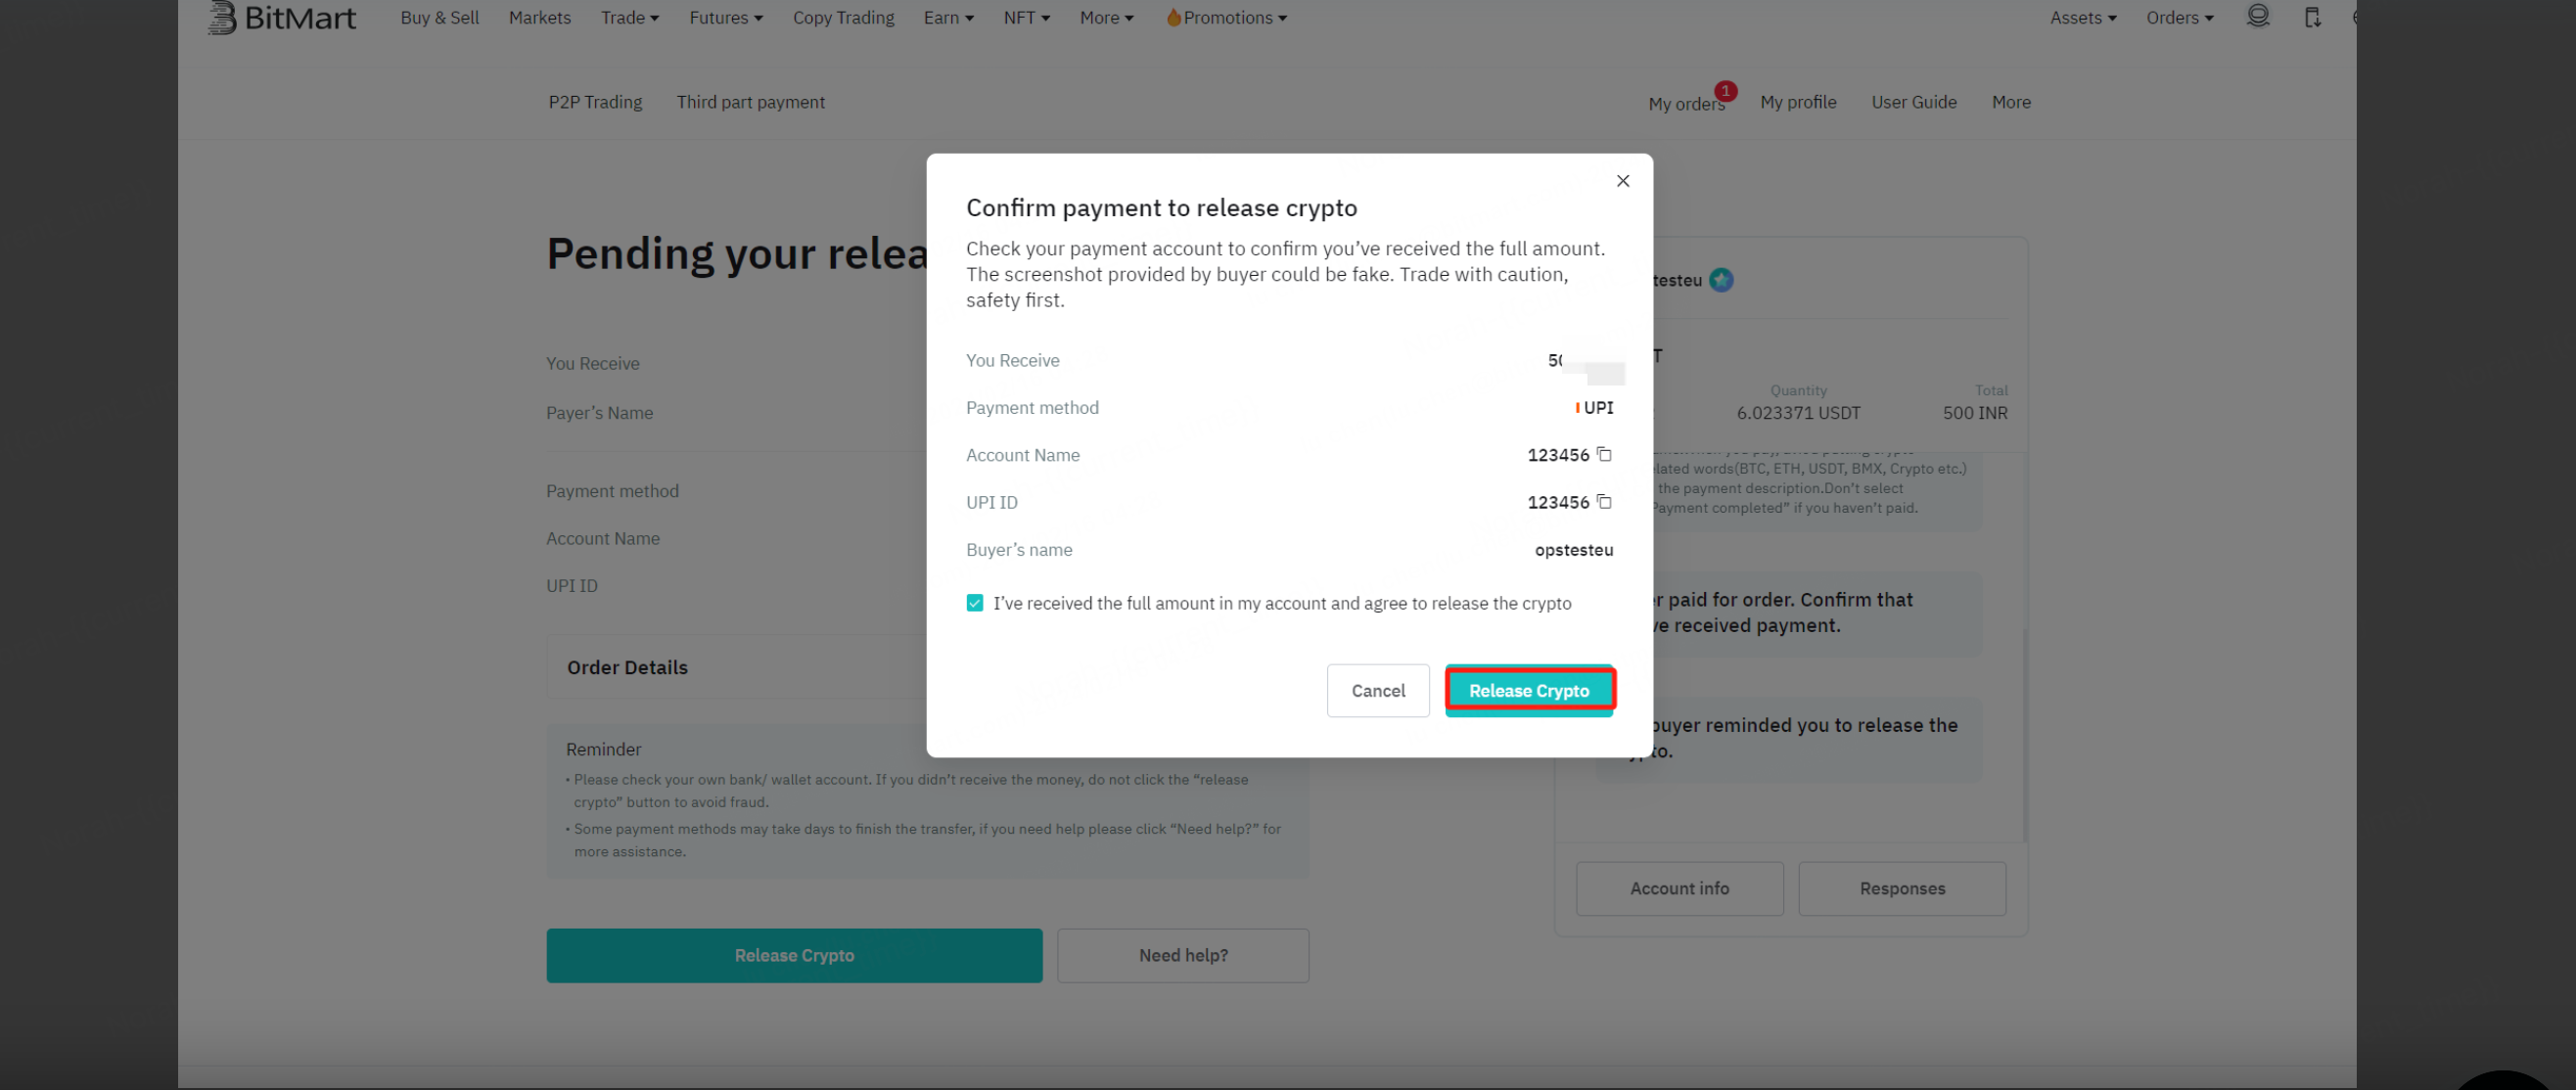
Task: Expand the Orders dropdown
Action: coord(2179,17)
